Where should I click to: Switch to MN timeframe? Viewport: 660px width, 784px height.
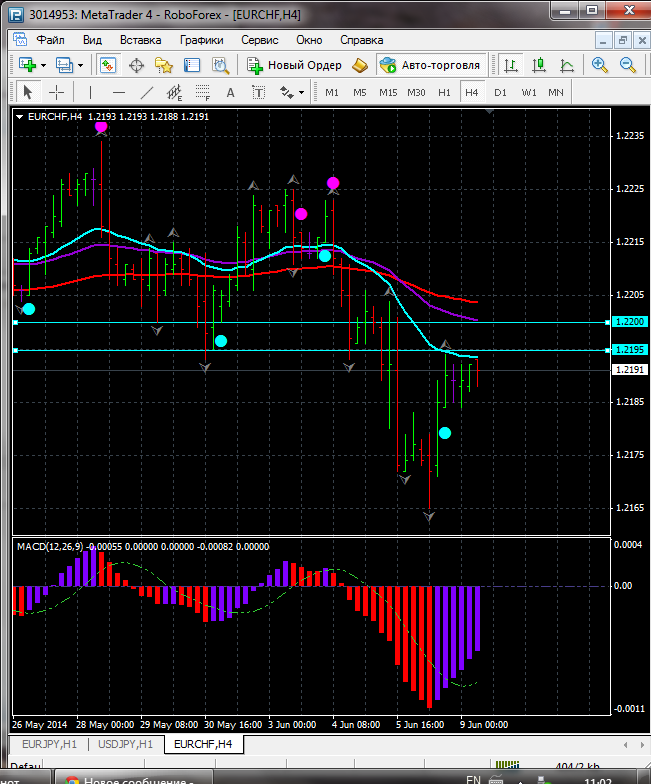point(556,92)
